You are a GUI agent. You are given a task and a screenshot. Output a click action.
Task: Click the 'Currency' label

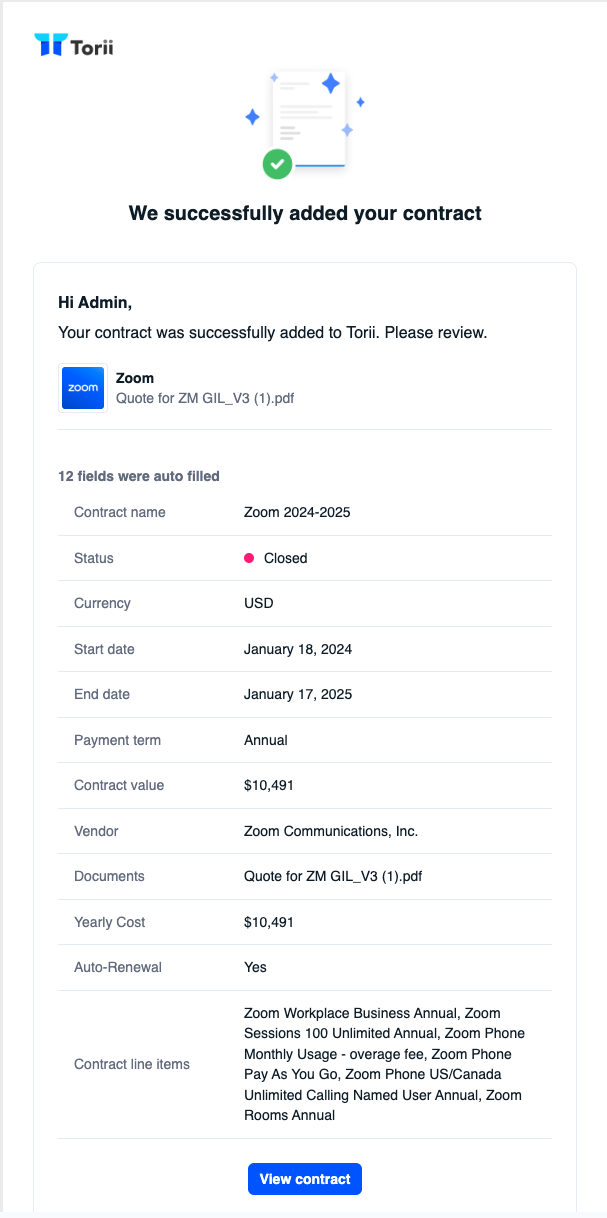click(102, 603)
